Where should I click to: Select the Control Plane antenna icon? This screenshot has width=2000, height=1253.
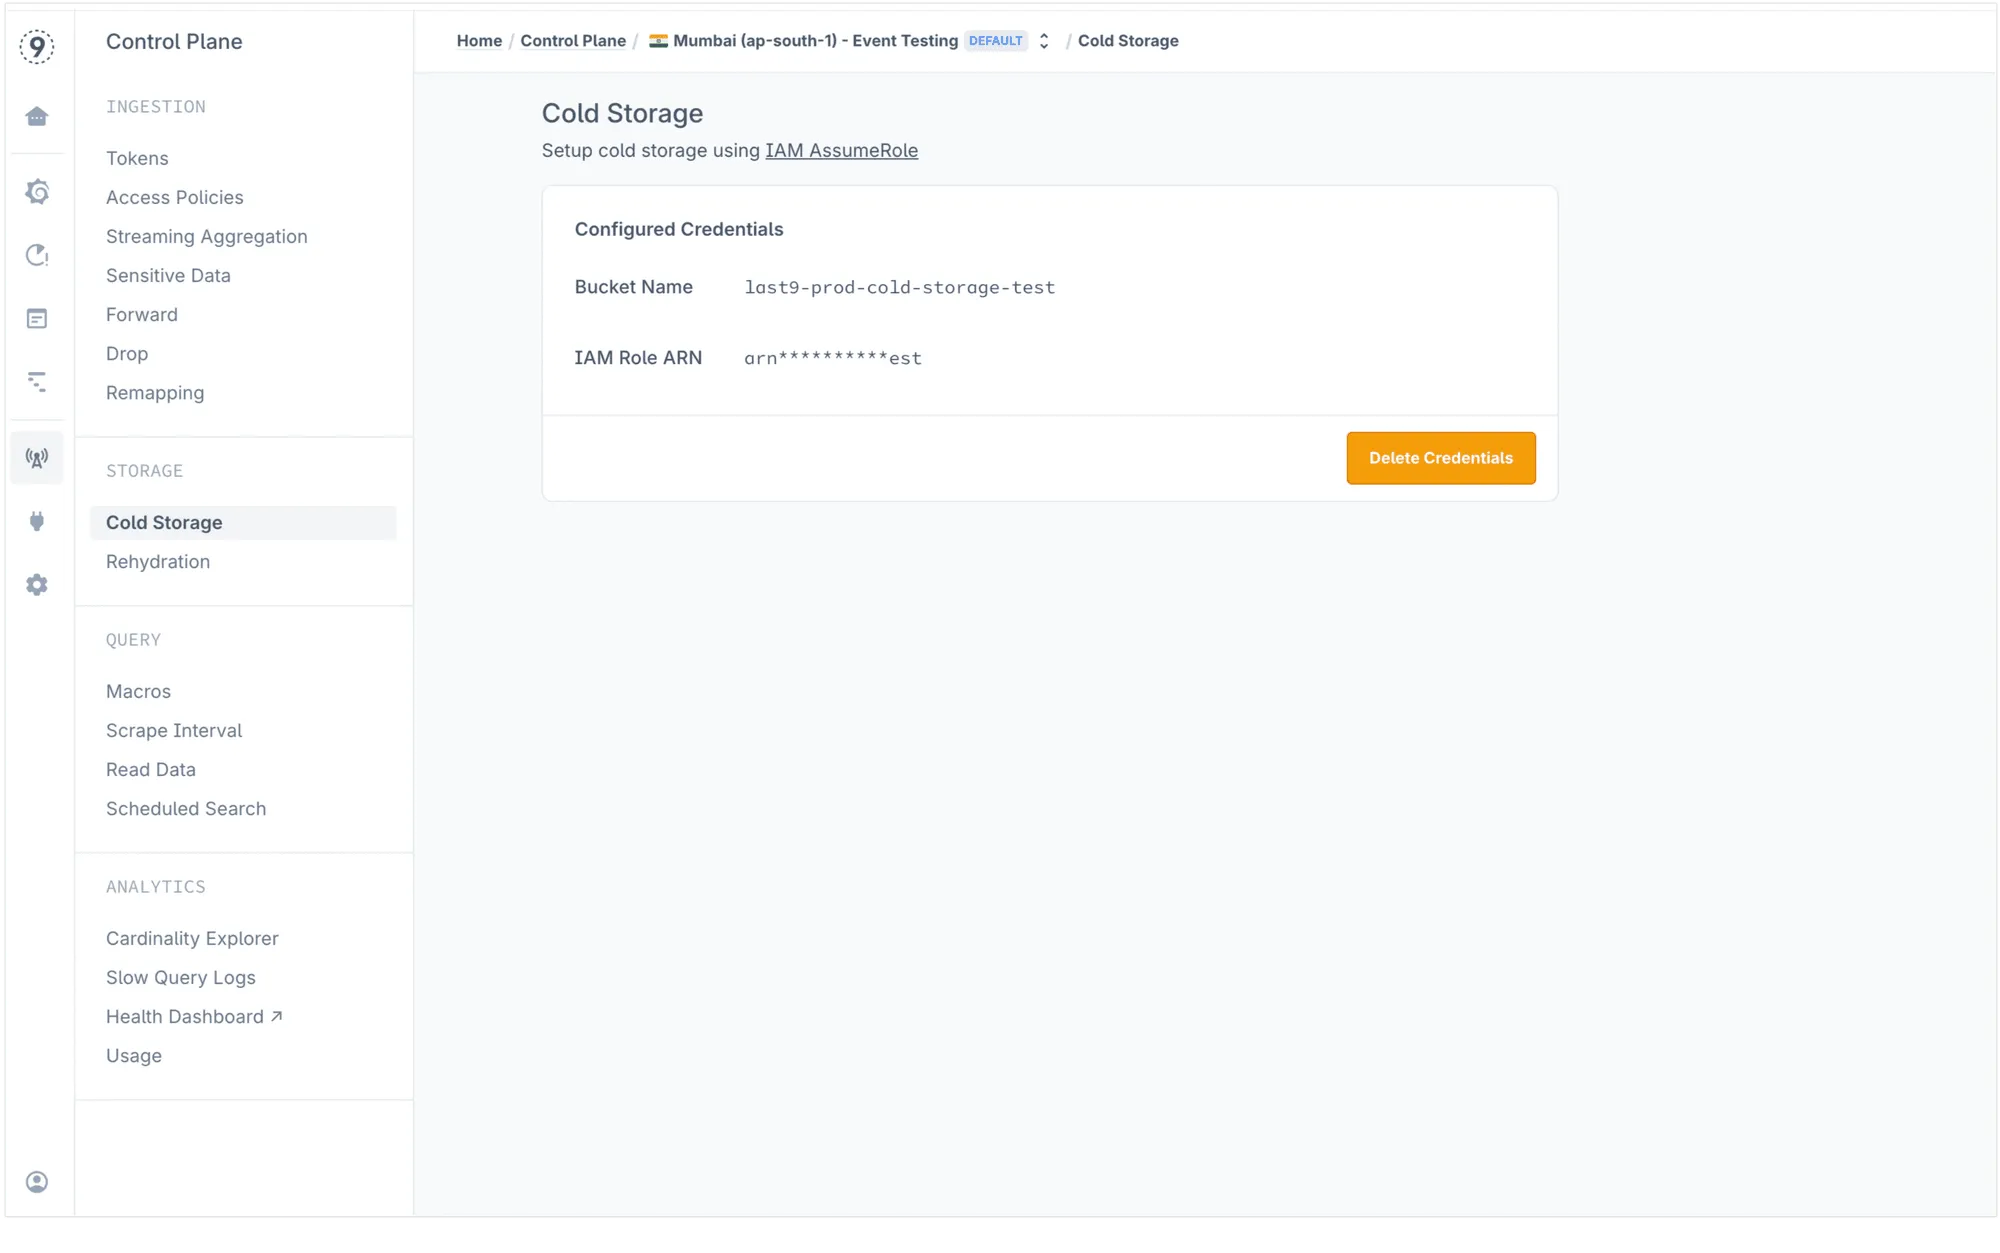click(x=37, y=458)
